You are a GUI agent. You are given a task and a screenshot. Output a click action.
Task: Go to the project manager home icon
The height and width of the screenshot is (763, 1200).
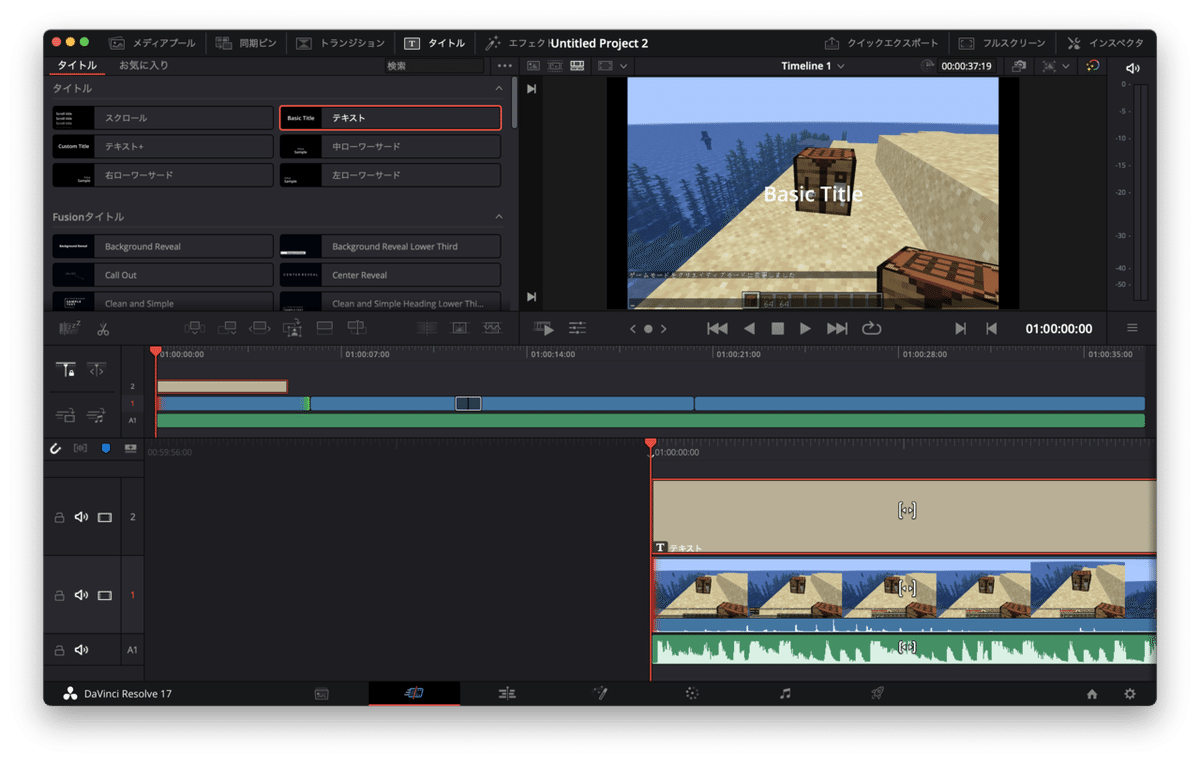click(x=1092, y=694)
